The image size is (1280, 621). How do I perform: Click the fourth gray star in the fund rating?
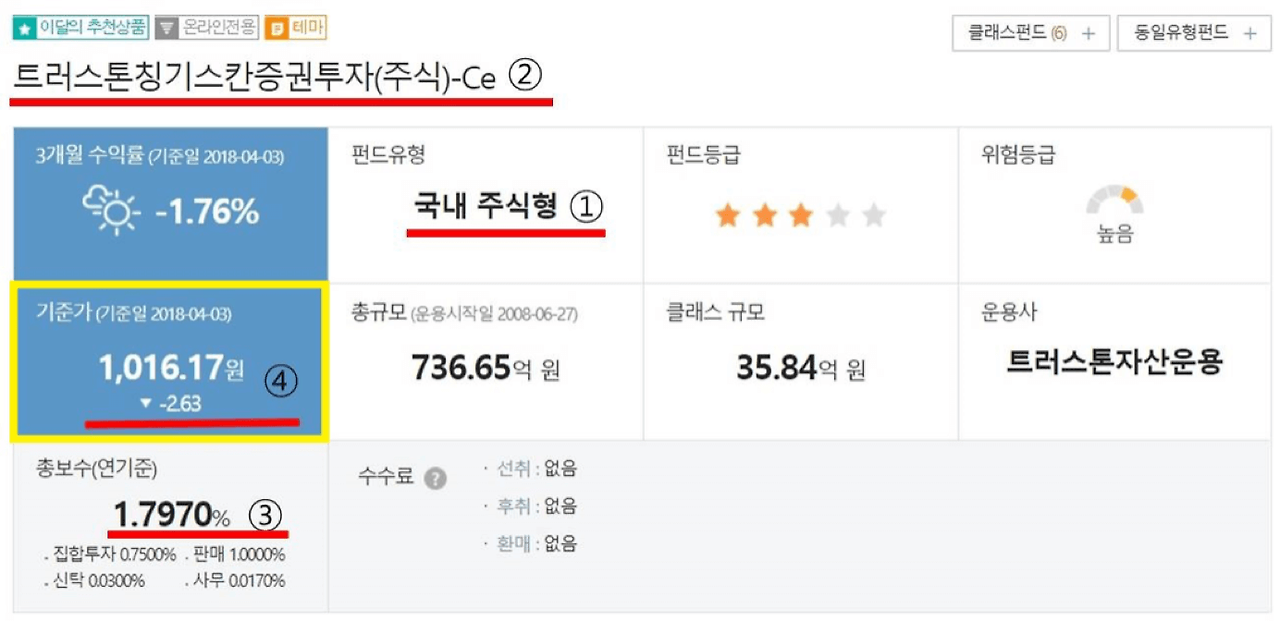pos(835,214)
